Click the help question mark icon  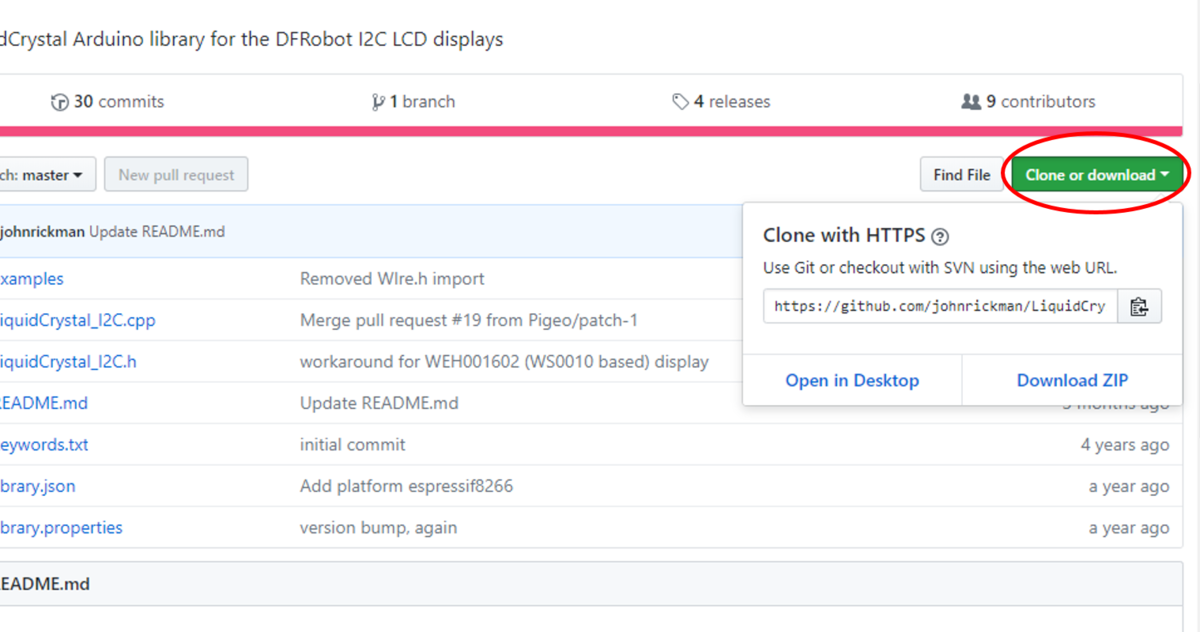(x=939, y=237)
